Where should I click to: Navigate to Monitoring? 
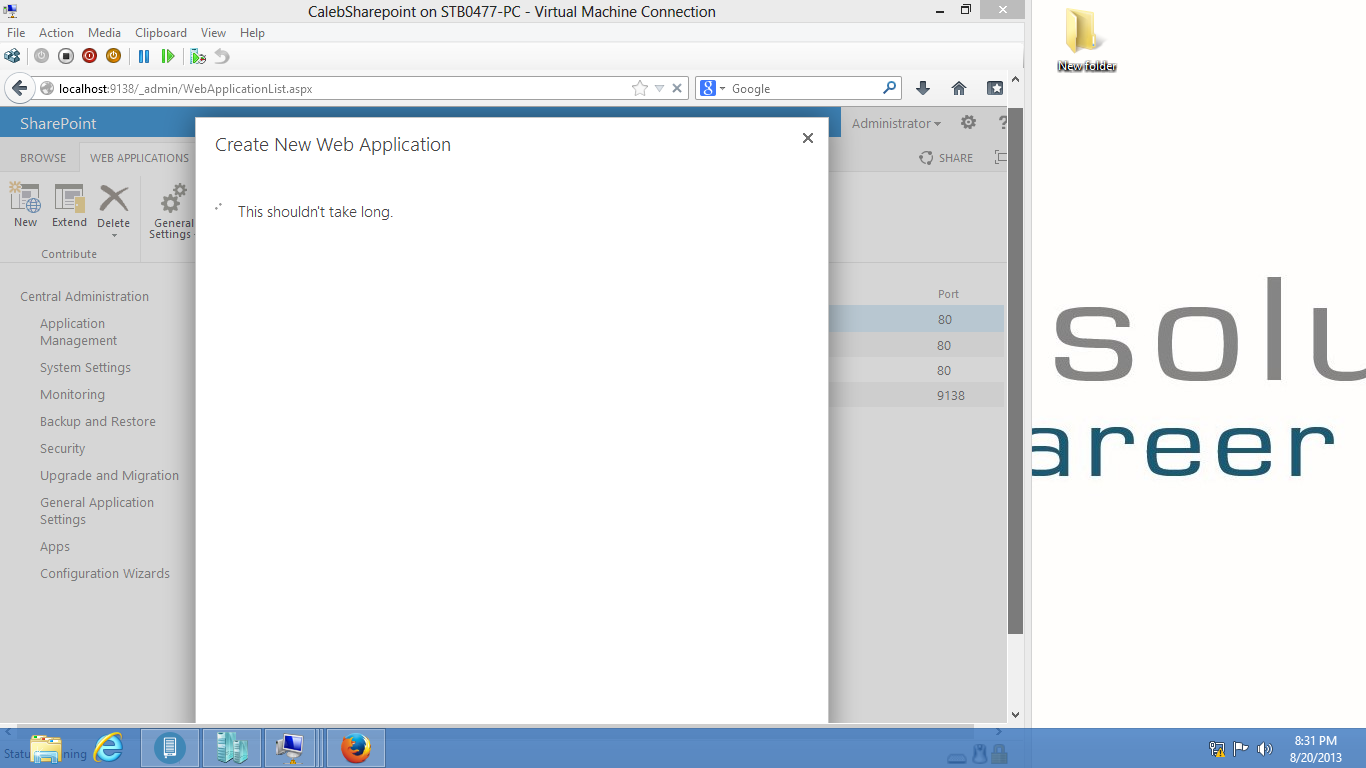72,394
